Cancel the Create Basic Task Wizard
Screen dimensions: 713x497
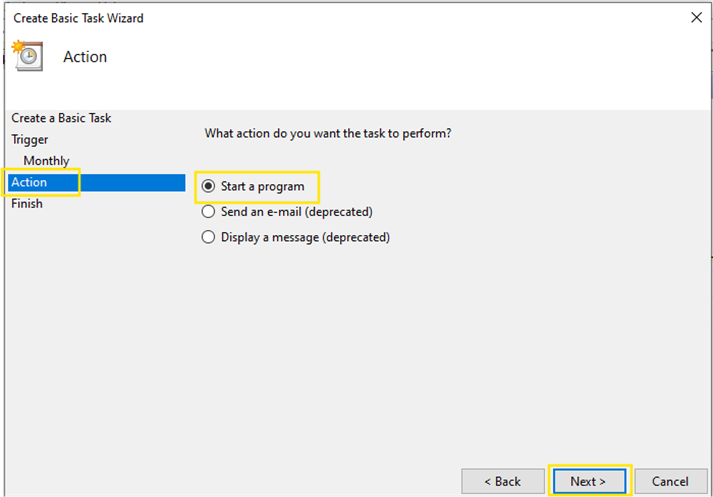[671, 481]
